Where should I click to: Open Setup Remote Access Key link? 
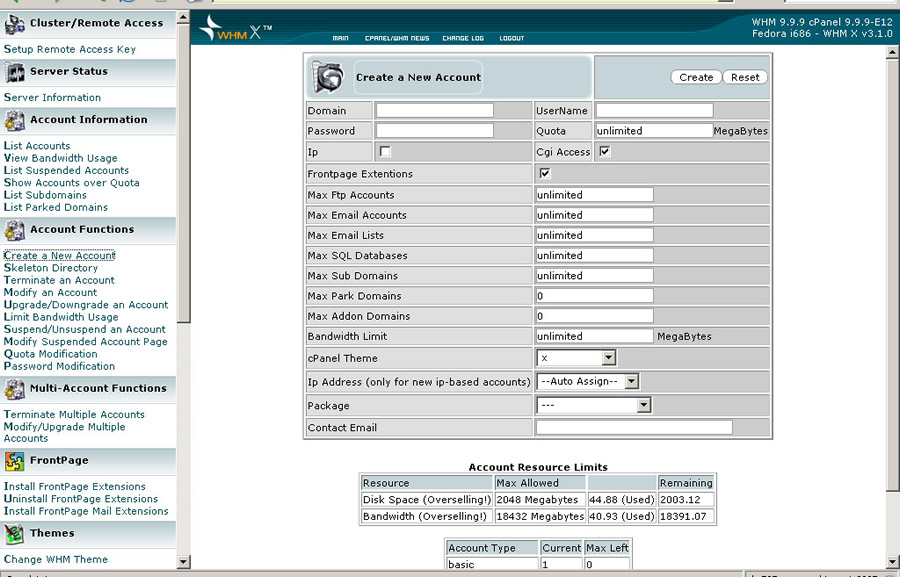coord(70,49)
